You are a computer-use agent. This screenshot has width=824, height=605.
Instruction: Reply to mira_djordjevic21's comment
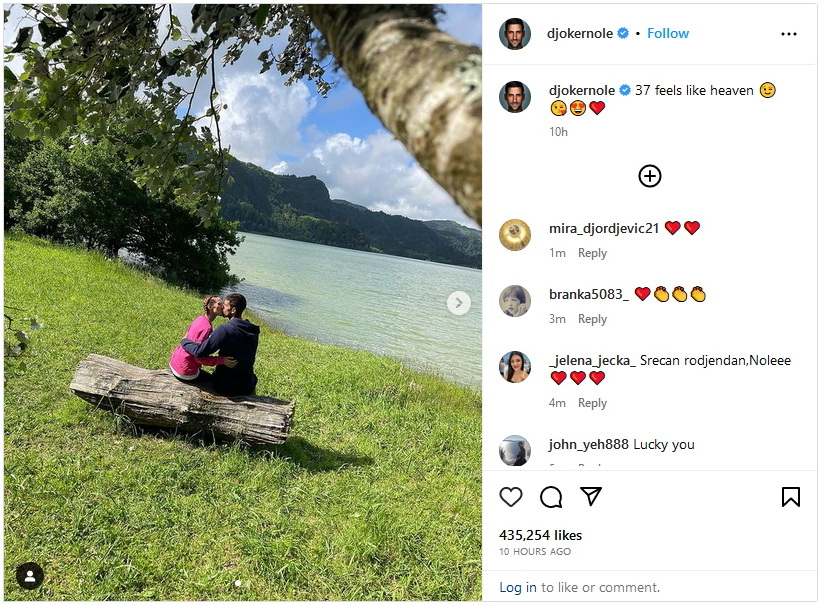[x=592, y=253]
